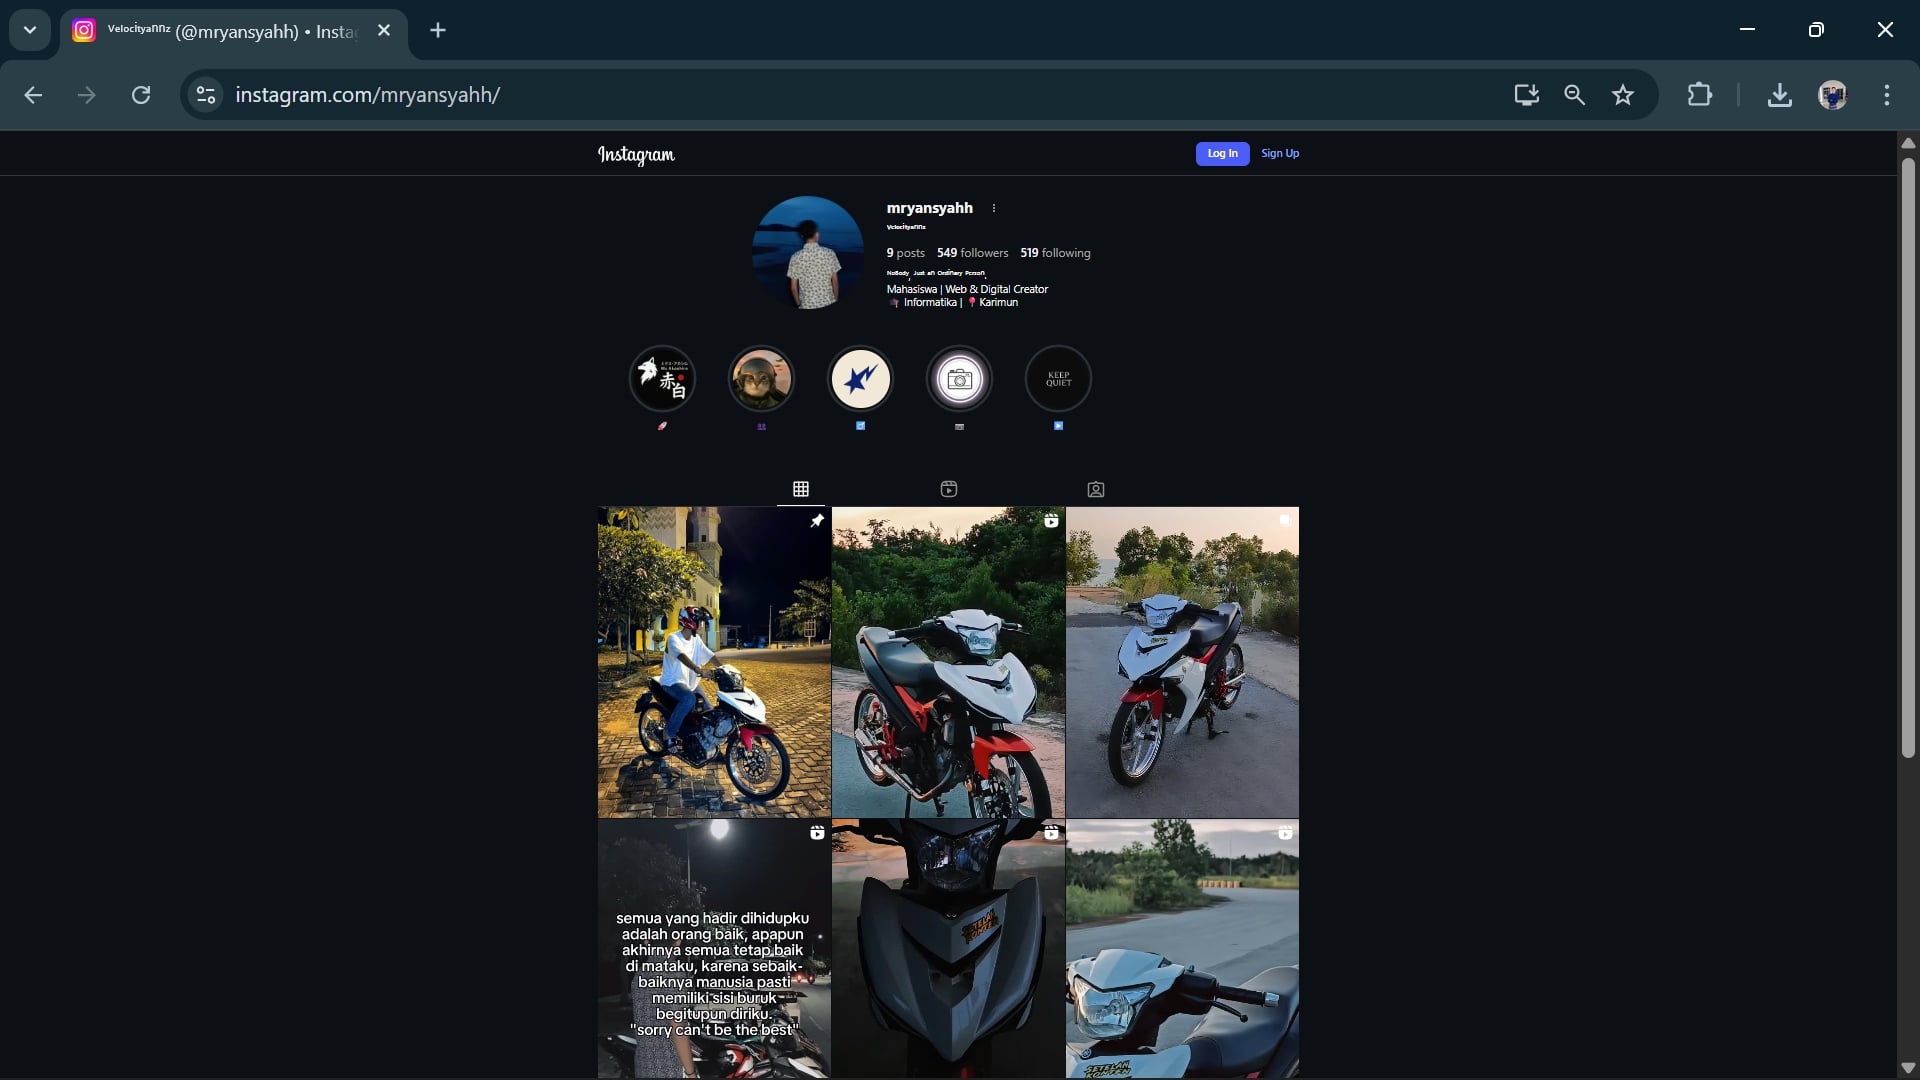Bookmark this page with star icon

pyautogui.click(x=1622, y=95)
